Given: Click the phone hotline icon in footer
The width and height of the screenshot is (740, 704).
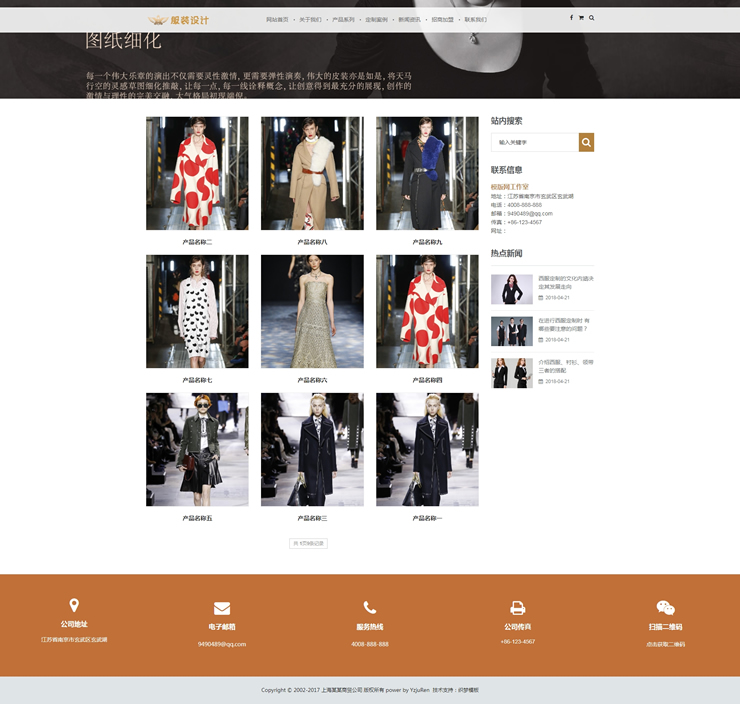Looking at the screenshot, I should pos(370,608).
